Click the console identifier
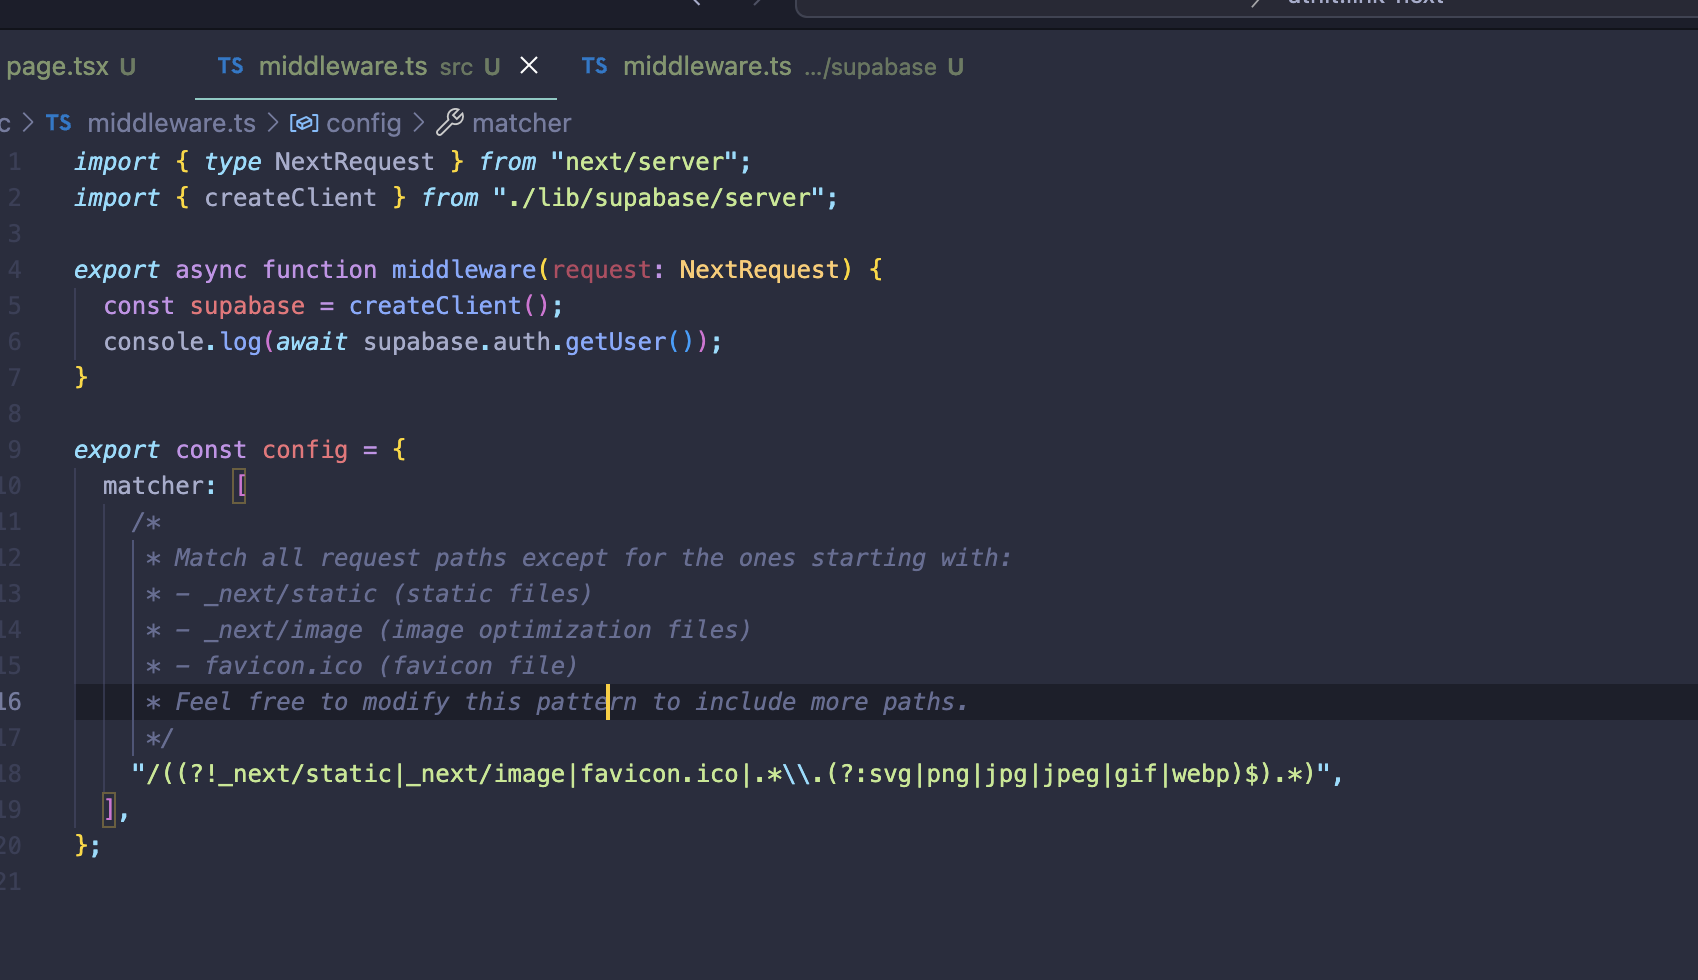 tap(154, 342)
